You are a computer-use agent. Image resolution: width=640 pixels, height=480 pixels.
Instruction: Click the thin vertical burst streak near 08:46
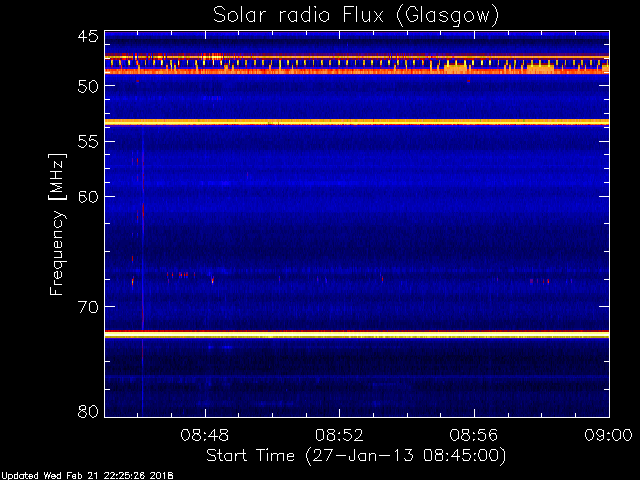143,269
